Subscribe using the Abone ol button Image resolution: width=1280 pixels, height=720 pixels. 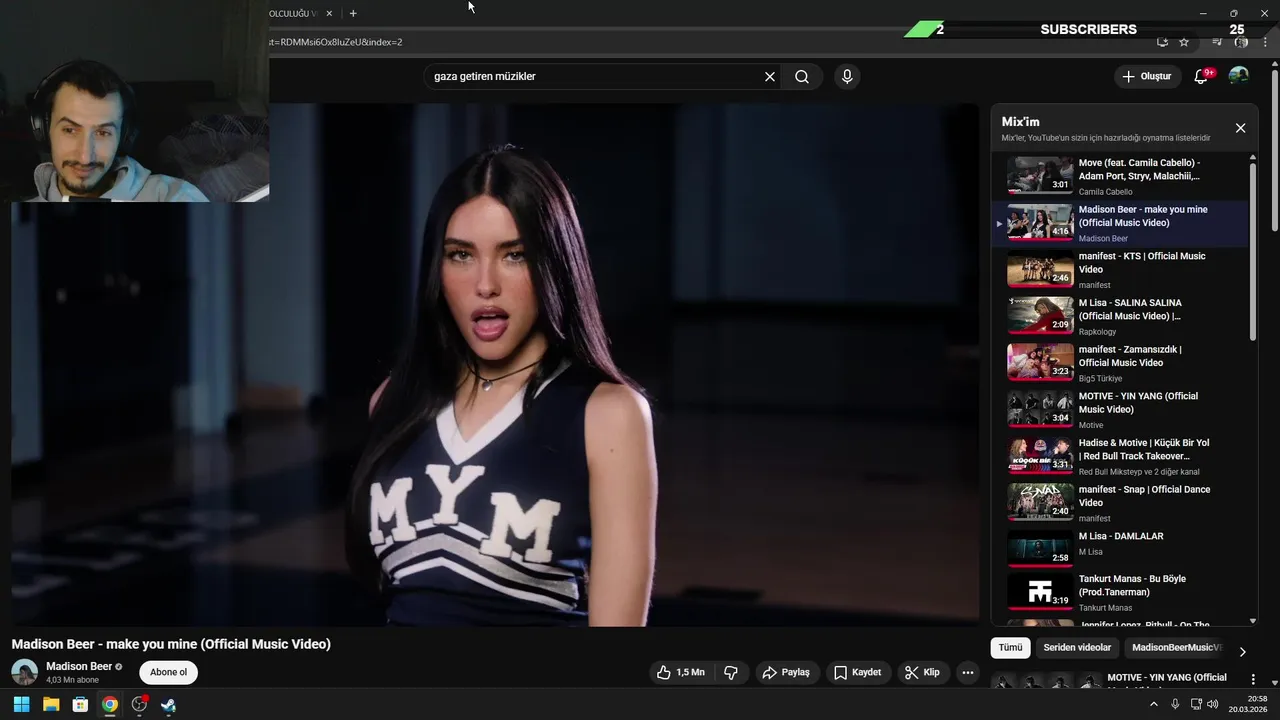point(168,673)
